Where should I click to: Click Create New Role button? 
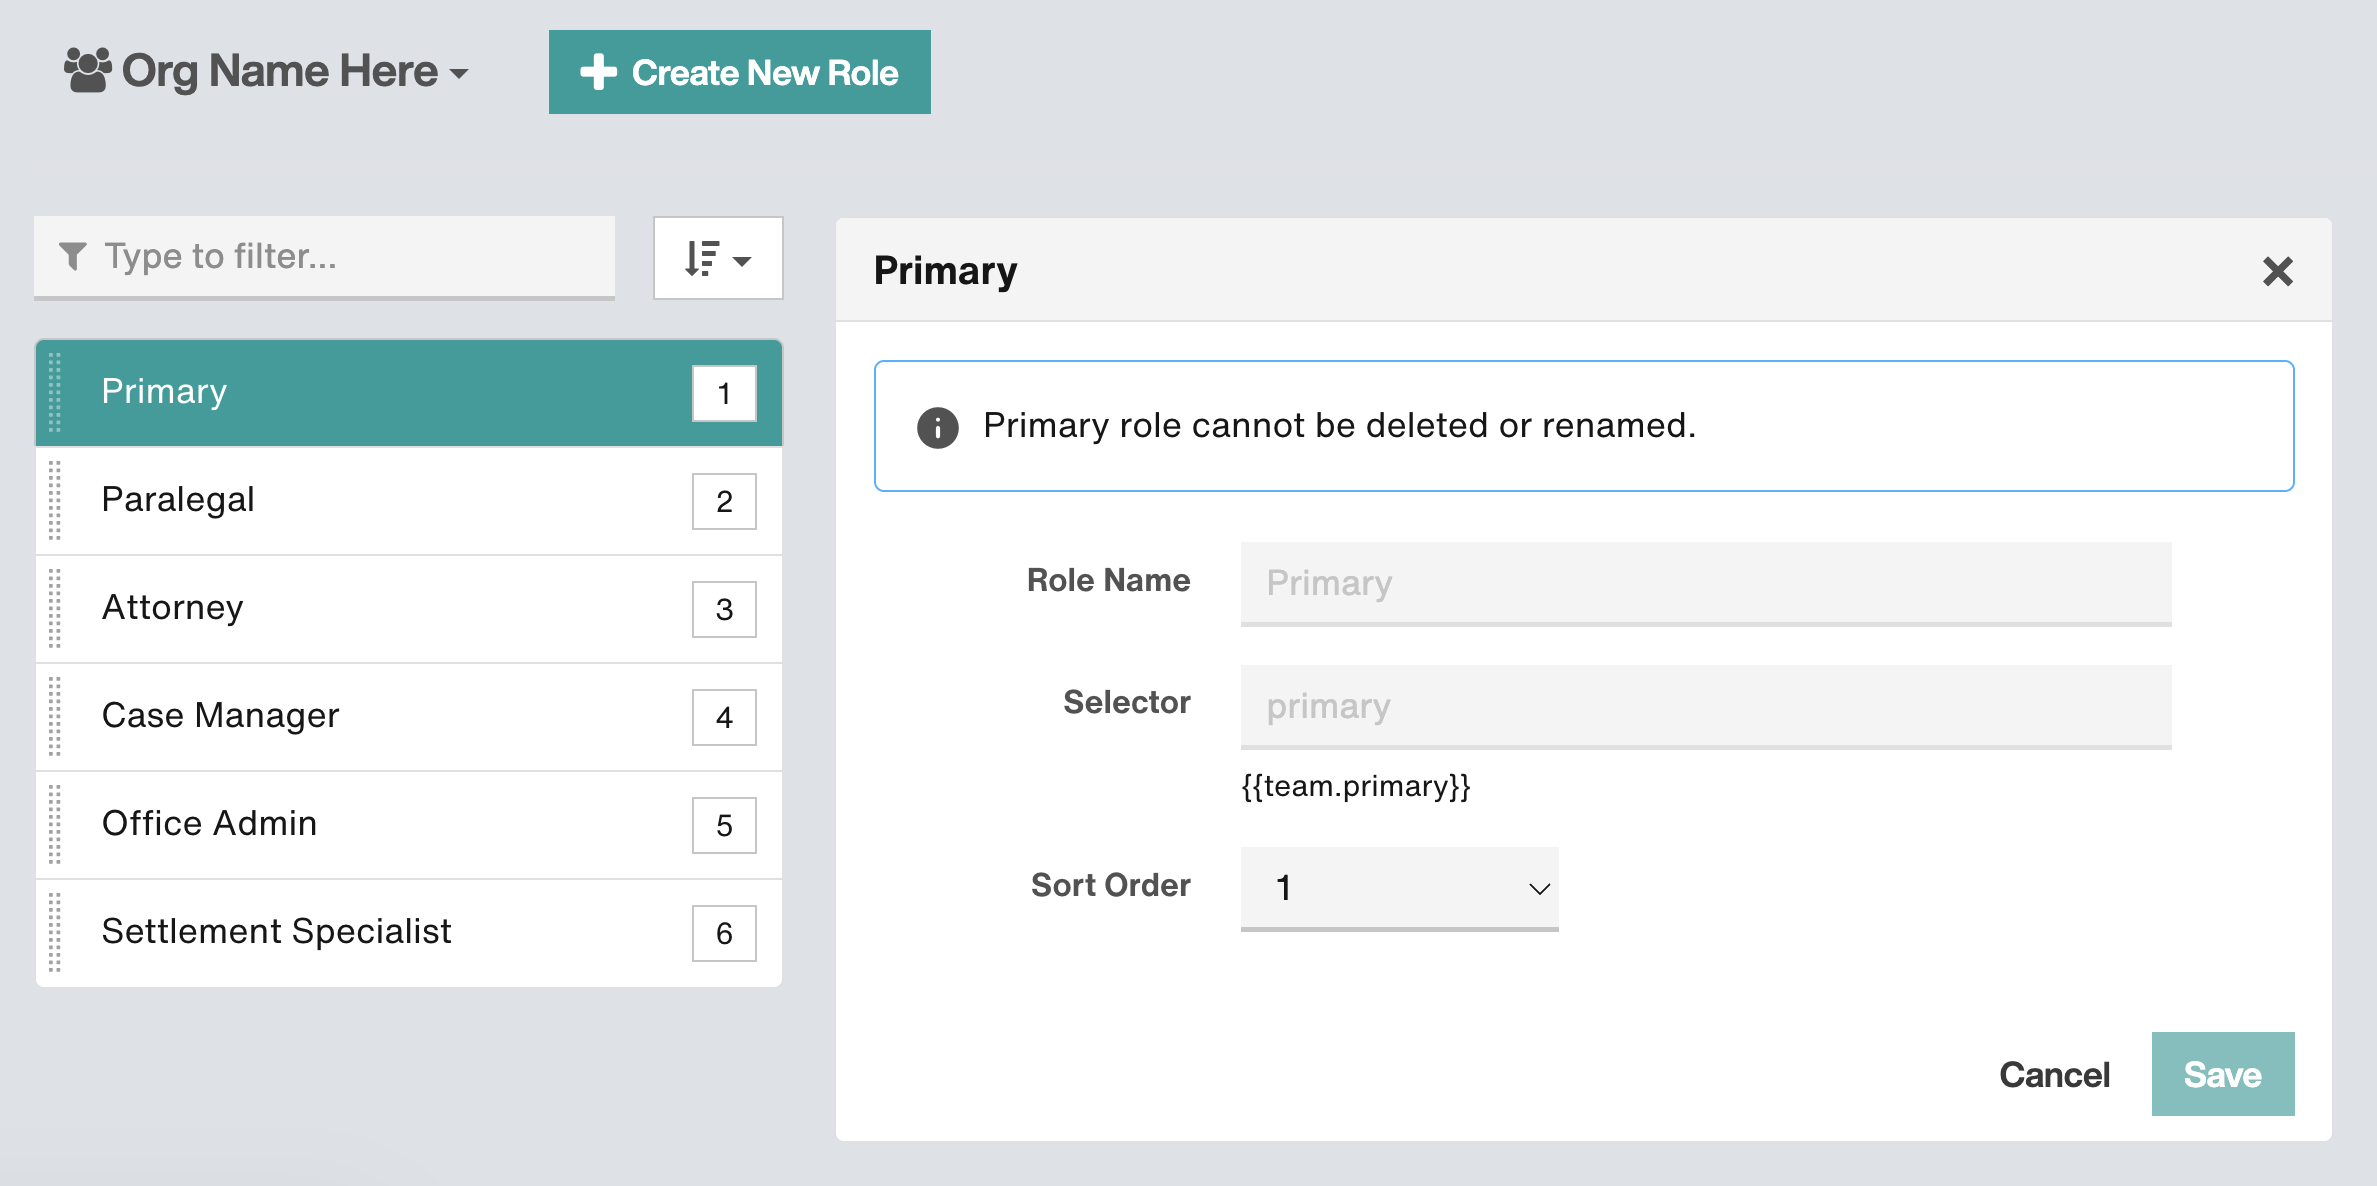click(x=739, y=72)
